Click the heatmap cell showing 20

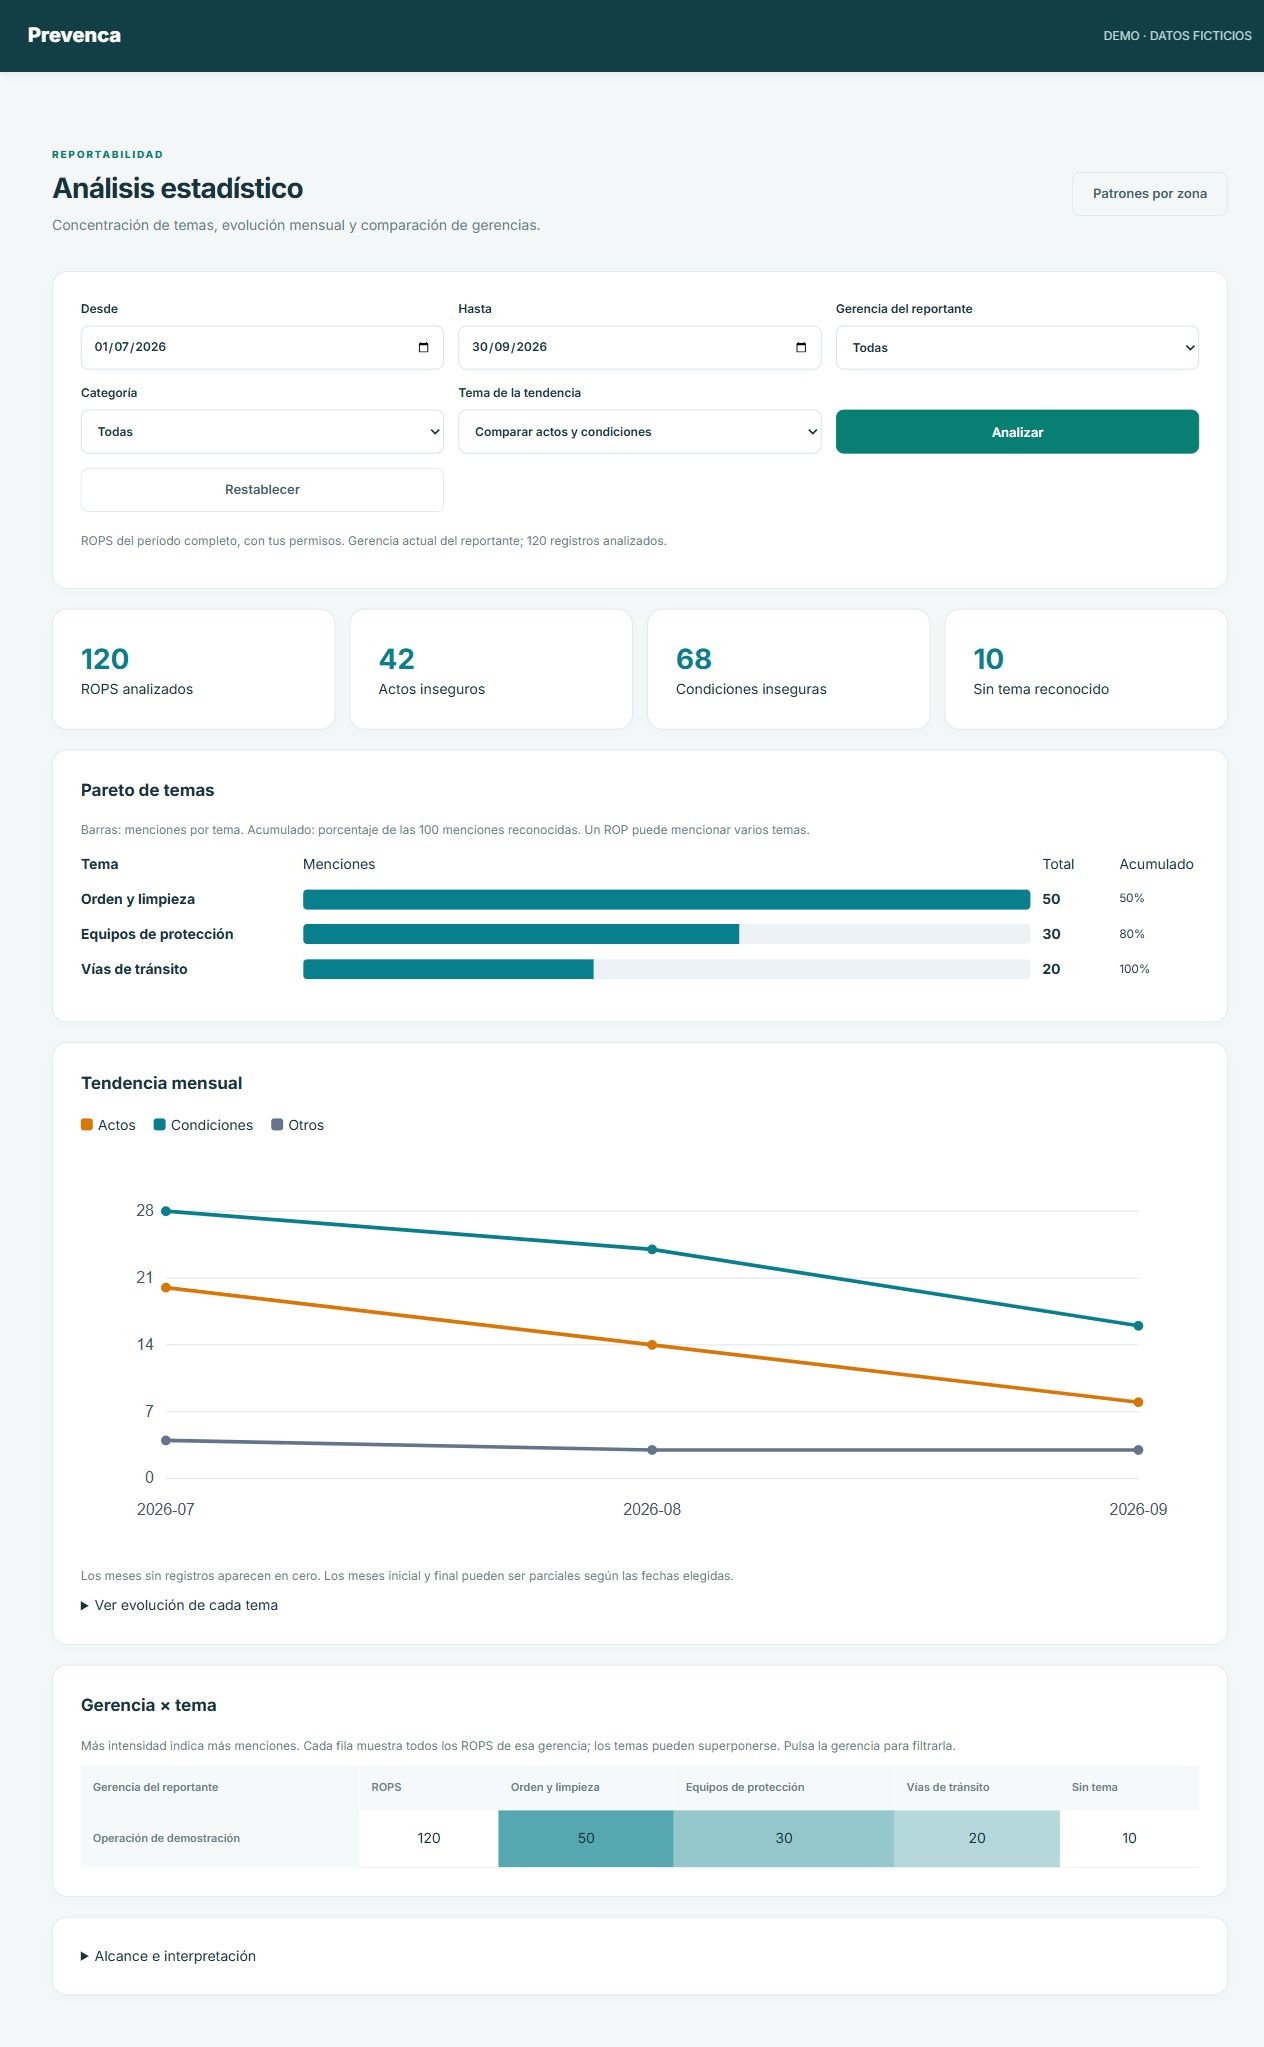[977, 1838]
